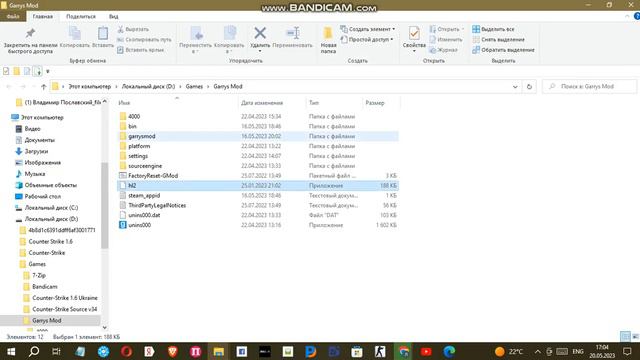Create a New folder from ribbon

pos(328,40)
